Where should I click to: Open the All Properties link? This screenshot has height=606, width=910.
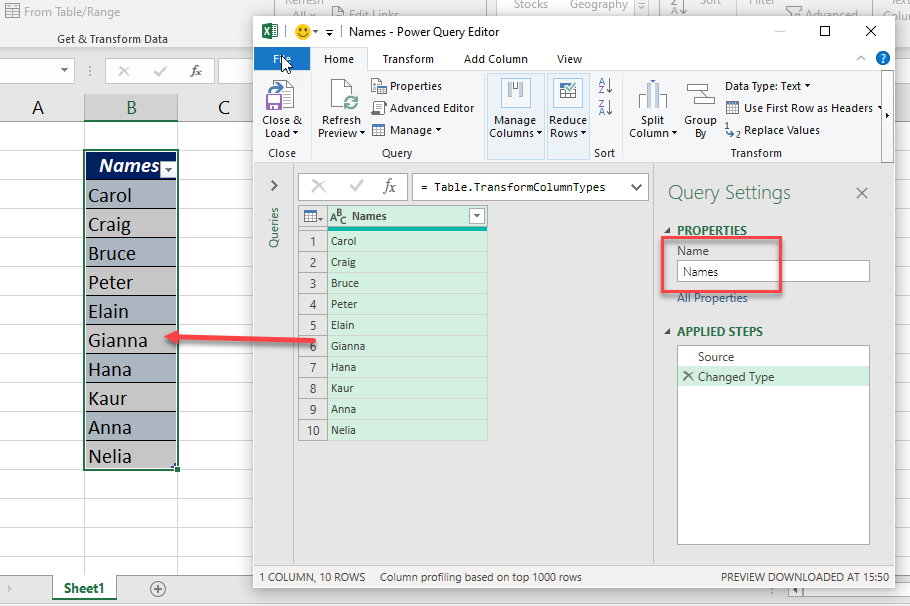[712, 298]
